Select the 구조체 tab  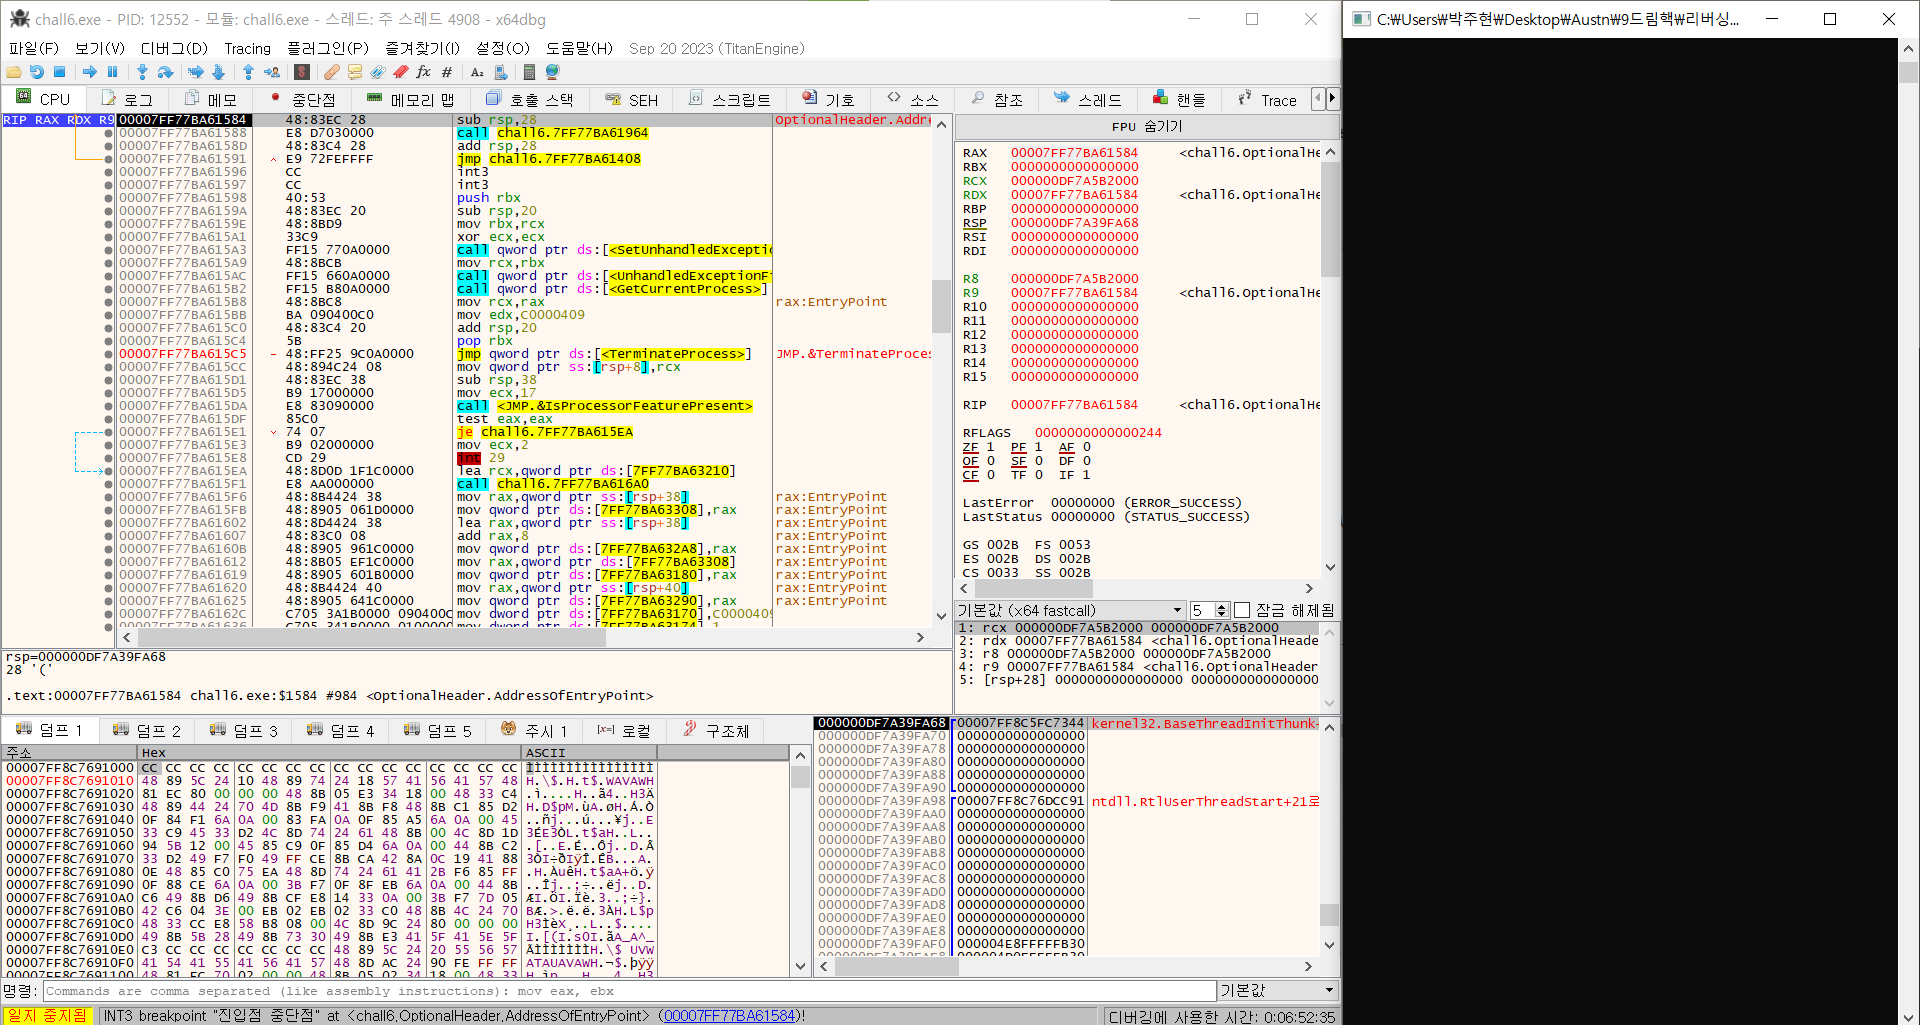[716, 730]
